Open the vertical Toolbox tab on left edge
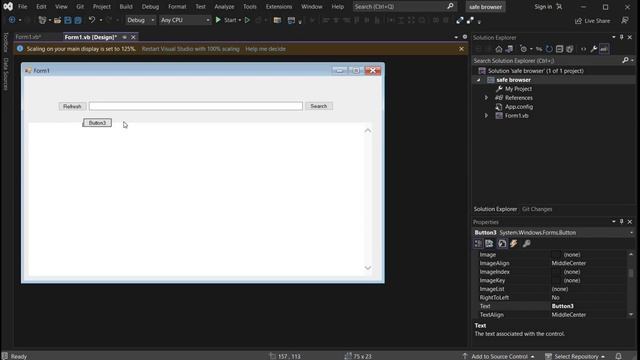This screenshot has height=360, width=640. (x=5, y=42)
